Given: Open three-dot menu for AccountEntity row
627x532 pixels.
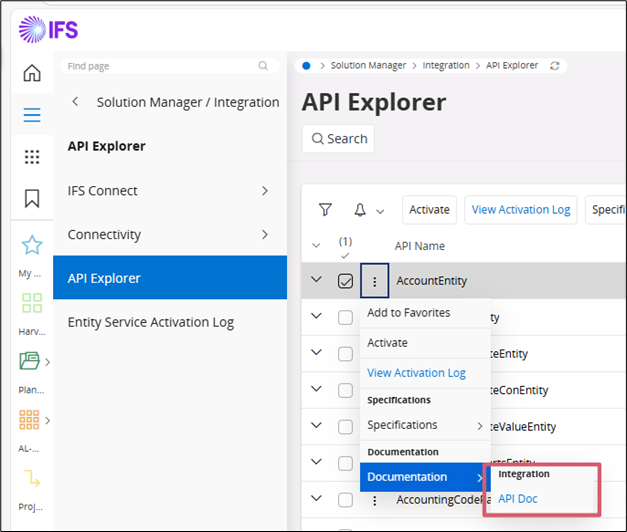Looking at the screenshot, I should point(375,281).
